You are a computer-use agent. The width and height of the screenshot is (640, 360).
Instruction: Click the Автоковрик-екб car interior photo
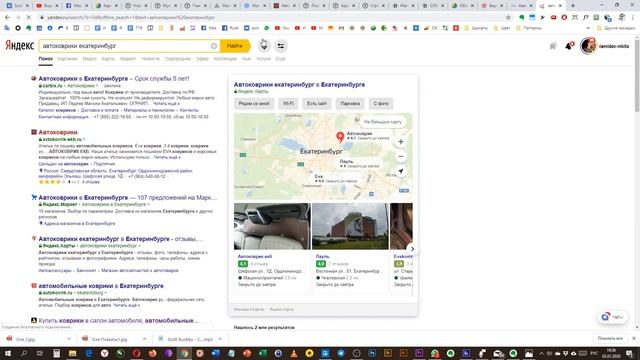coord(272,226)
